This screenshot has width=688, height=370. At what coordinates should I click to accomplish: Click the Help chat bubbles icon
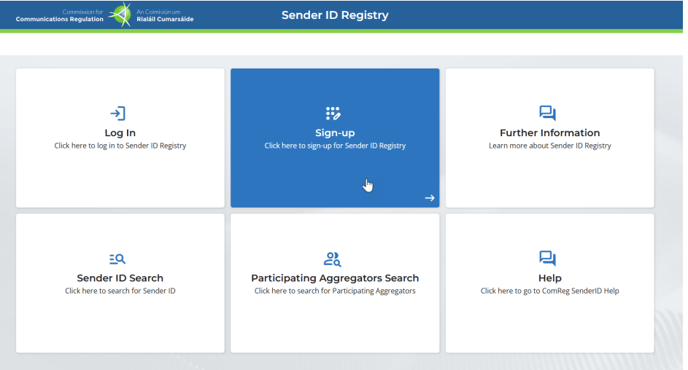548,258
